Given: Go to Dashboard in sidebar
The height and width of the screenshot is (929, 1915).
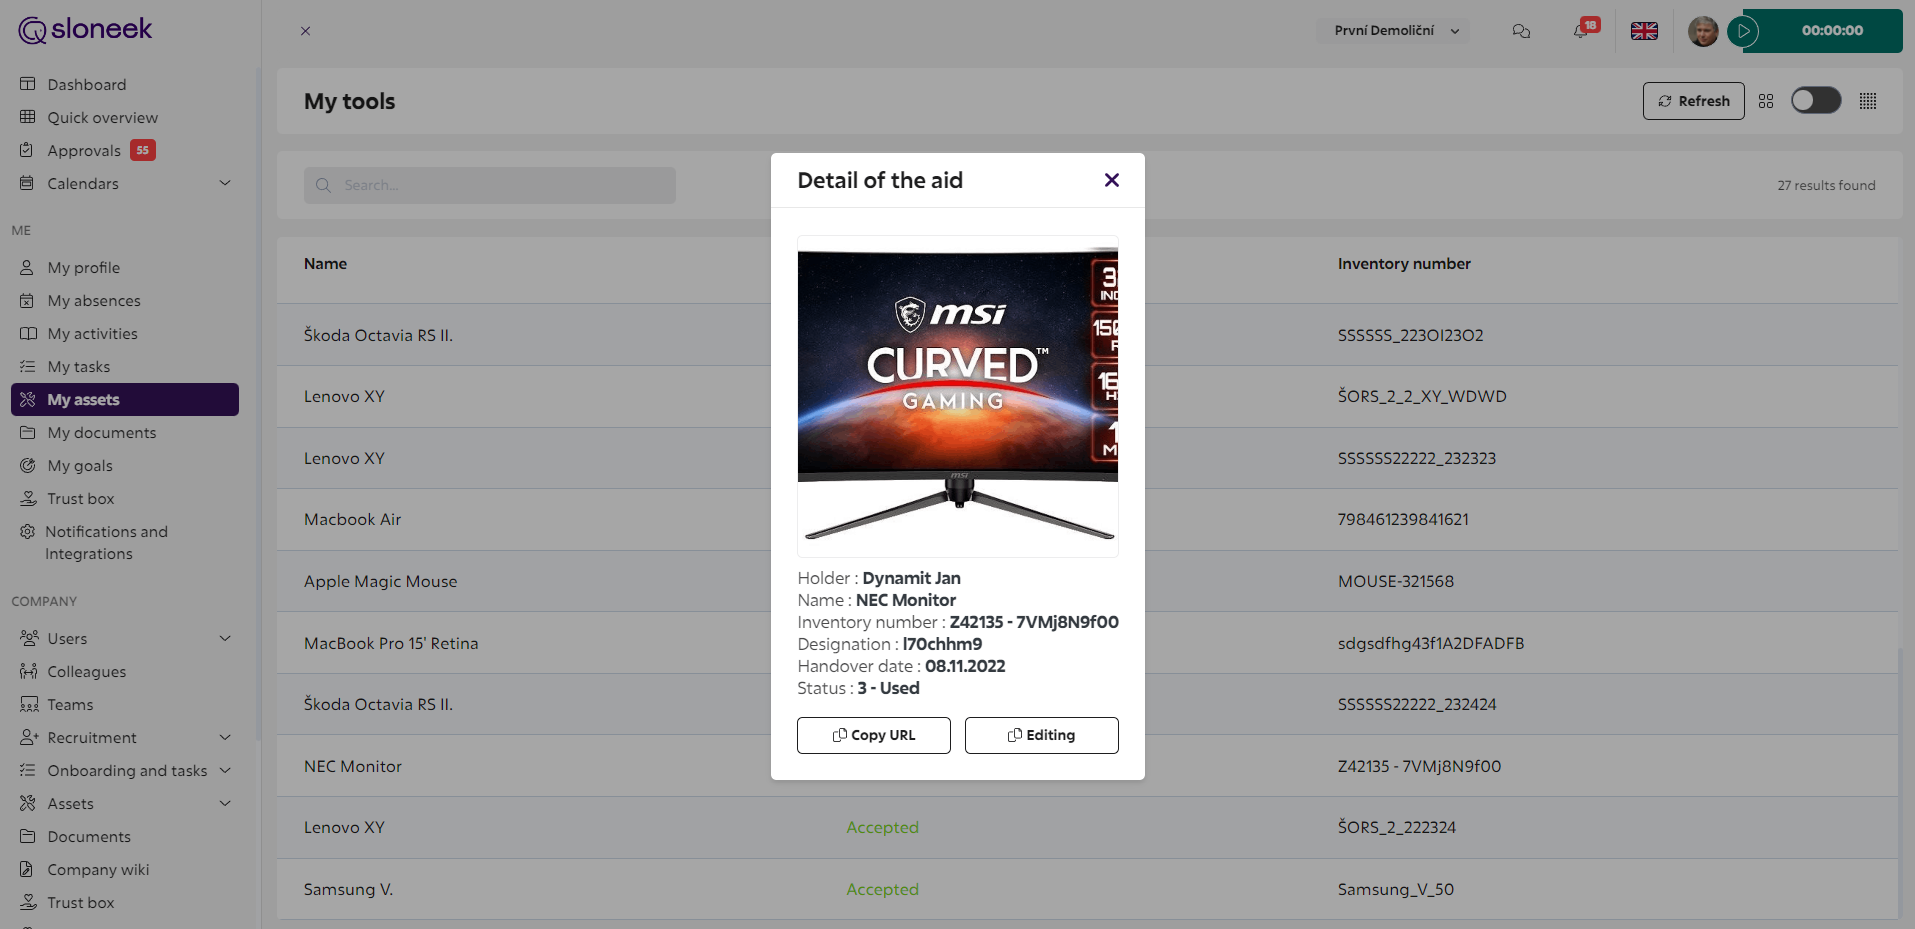Looking at the screenshot, I should click(x=87, y=85).
